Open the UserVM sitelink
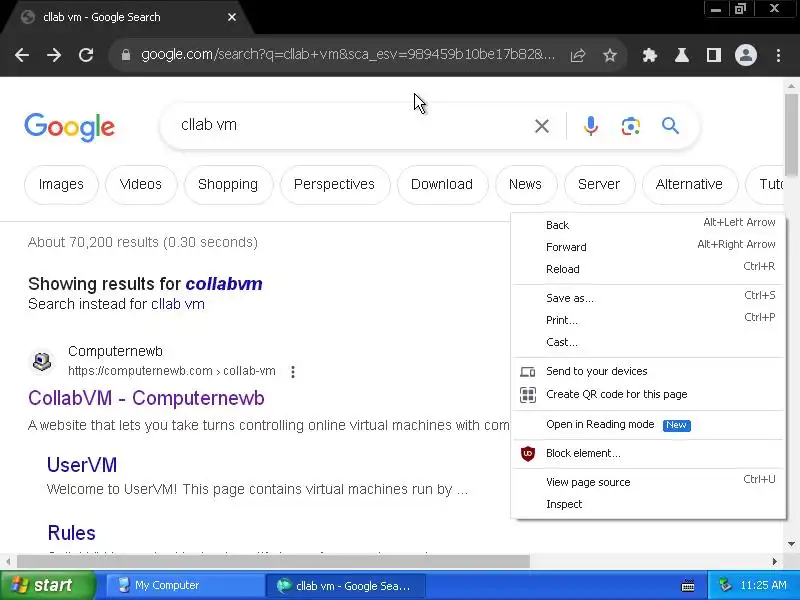 coord(82,465)
